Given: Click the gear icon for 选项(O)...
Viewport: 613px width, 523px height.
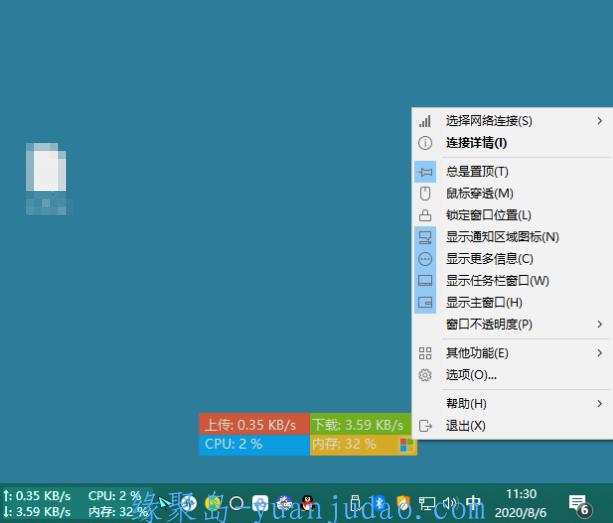Looking at the screenshot, I should 425,375.
